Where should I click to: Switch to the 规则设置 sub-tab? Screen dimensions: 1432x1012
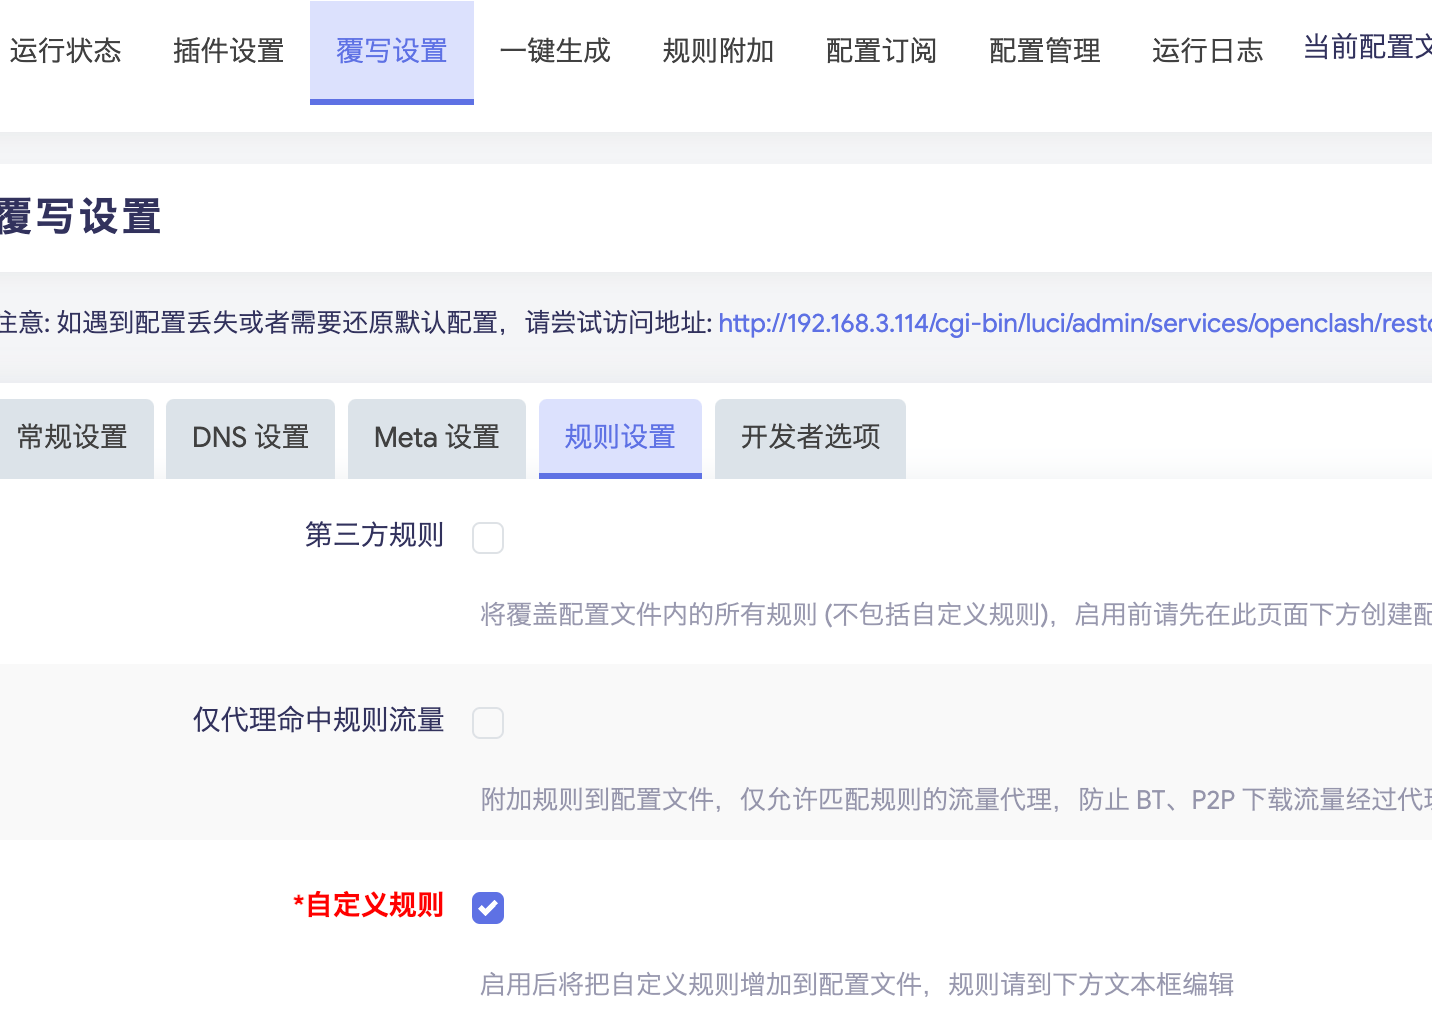tap(620, 438)
